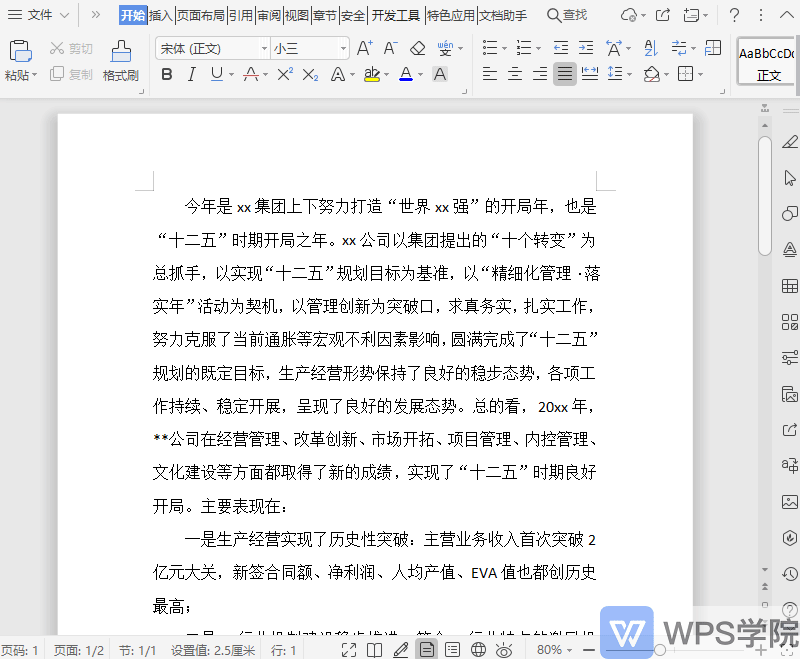Decrease font size with A- icon
Viewport: 800px width, 659px height.
click(x=390, y=48)
